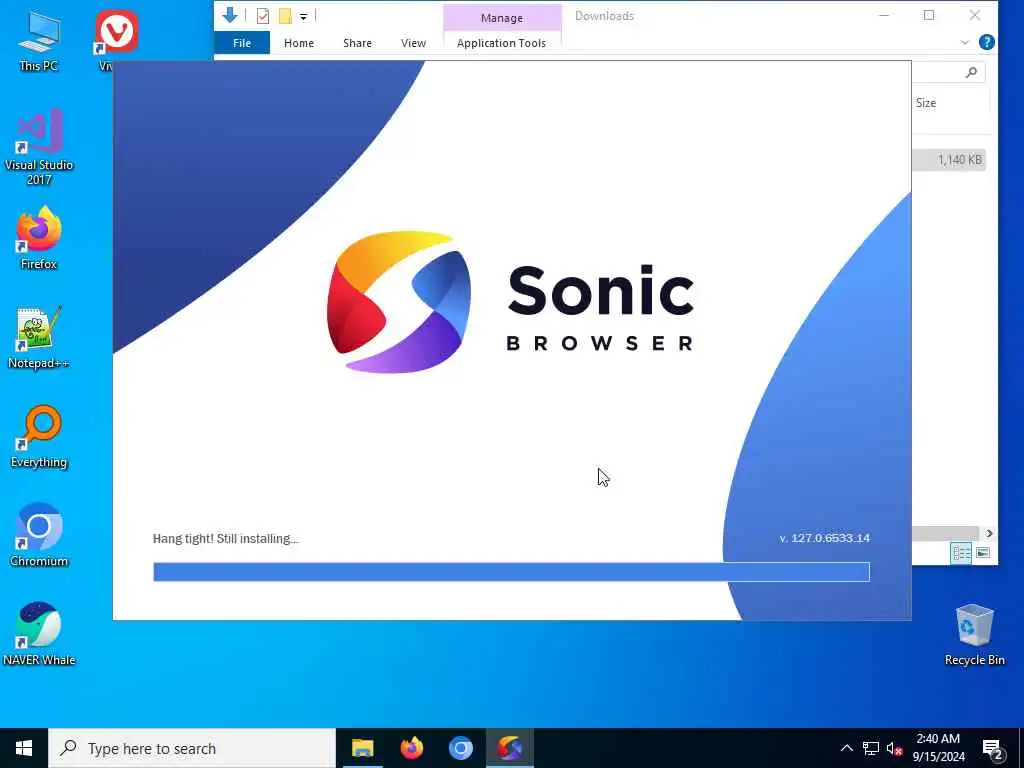Switch Explorer to Details view
The width and height of the screenshot is (1024, 768).
[x=961, y=553]
